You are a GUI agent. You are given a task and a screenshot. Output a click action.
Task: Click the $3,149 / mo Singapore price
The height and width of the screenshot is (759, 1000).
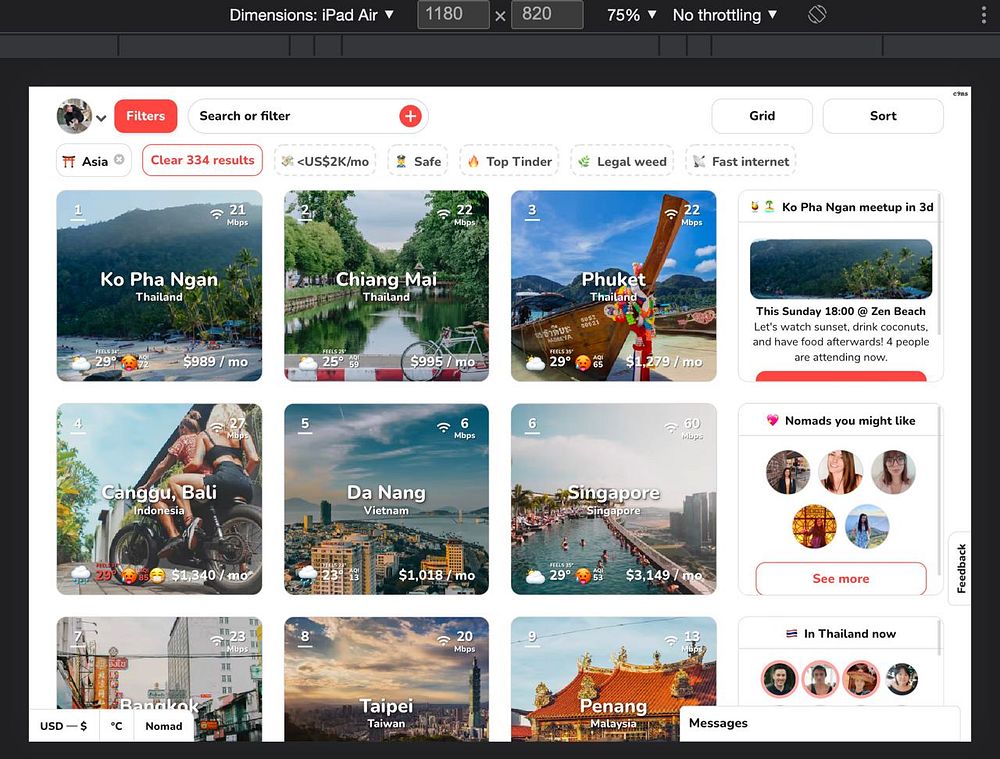(664, 575)
